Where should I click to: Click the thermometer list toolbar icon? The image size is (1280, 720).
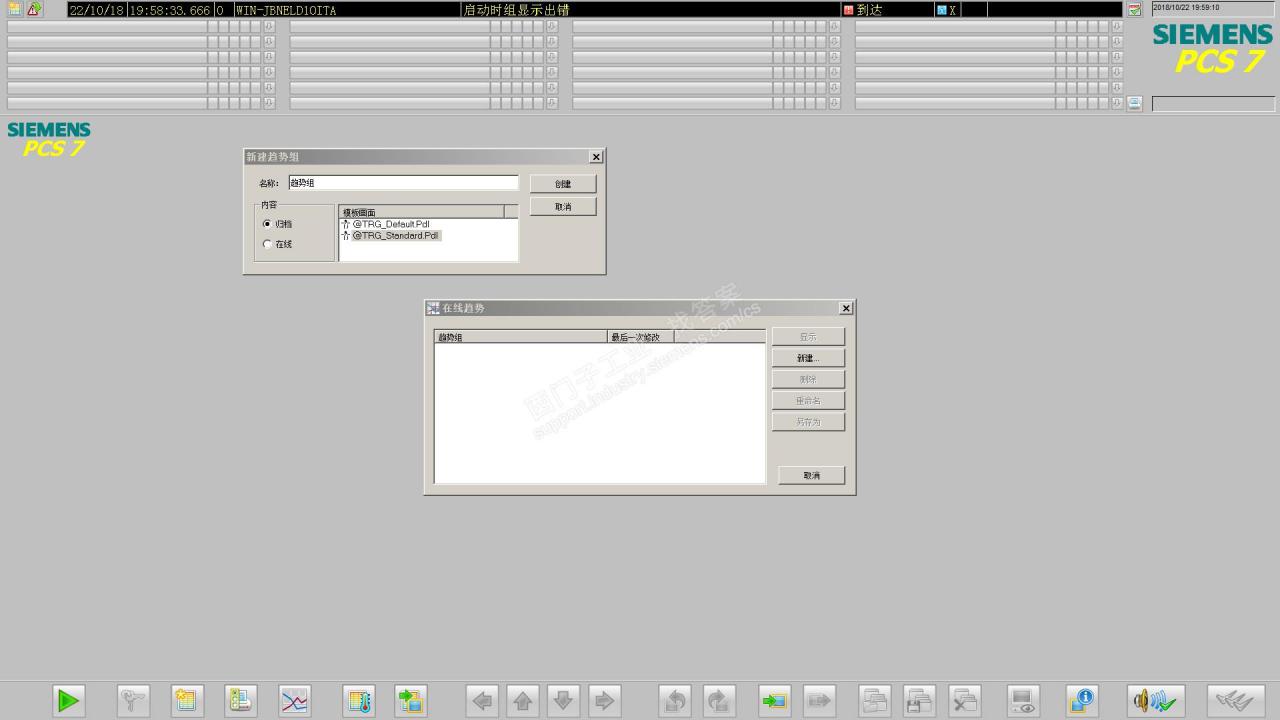pos(359,700)
